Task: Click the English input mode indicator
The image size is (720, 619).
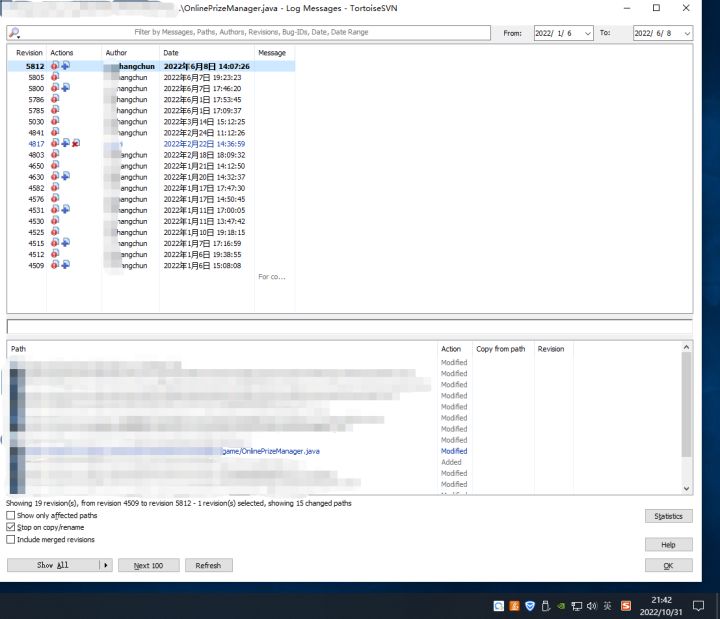Action: 608,606
